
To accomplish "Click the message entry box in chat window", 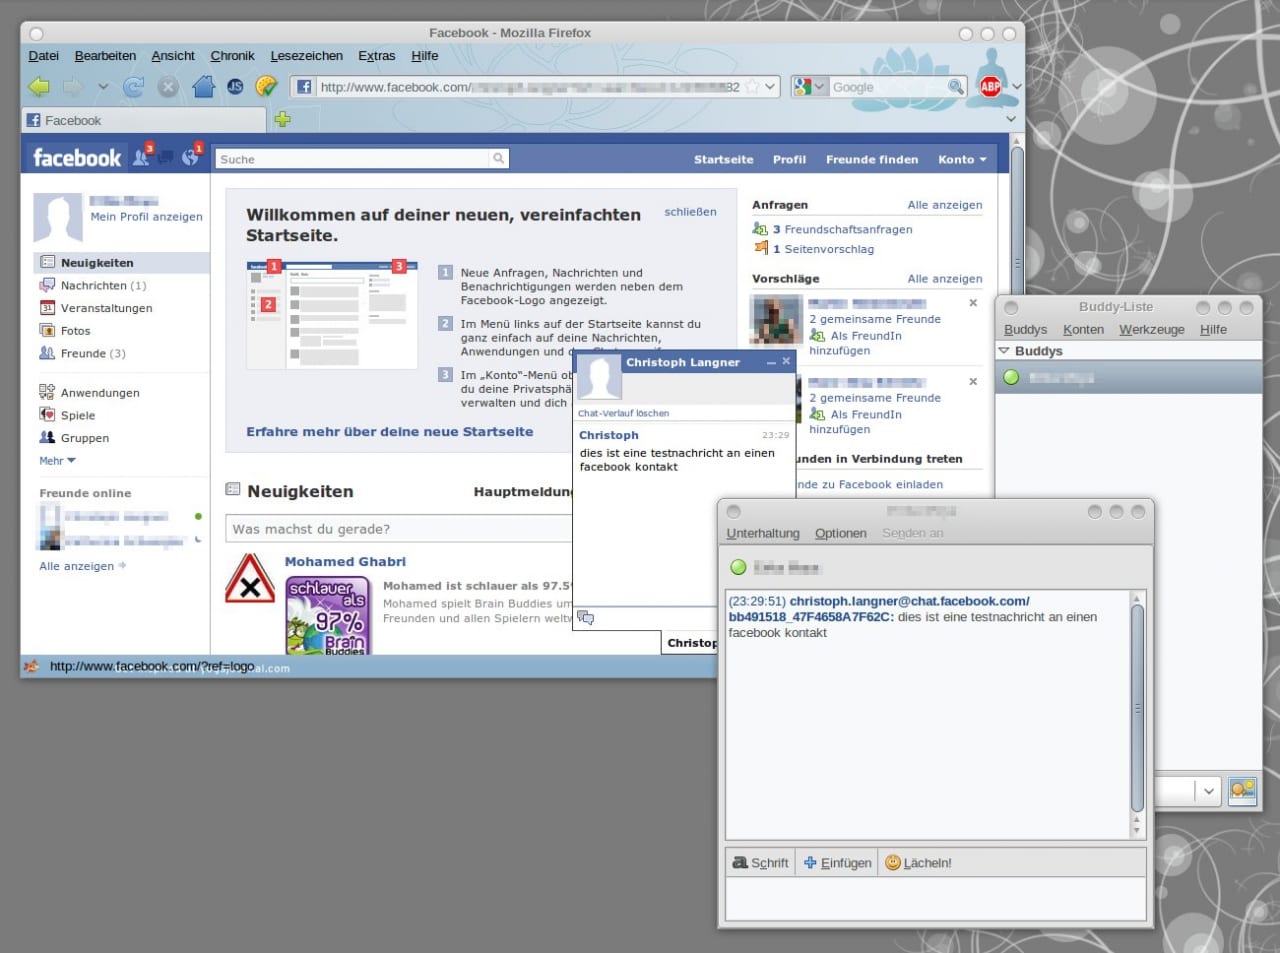I will [x=935, y=899].
